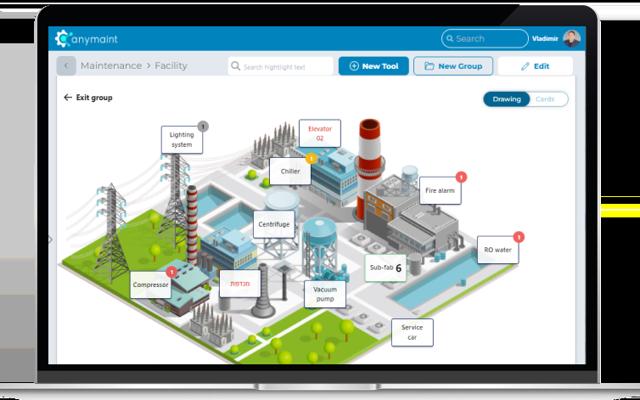
Task: Open Vladimir's profile avatar
Action: click(572, 38)
